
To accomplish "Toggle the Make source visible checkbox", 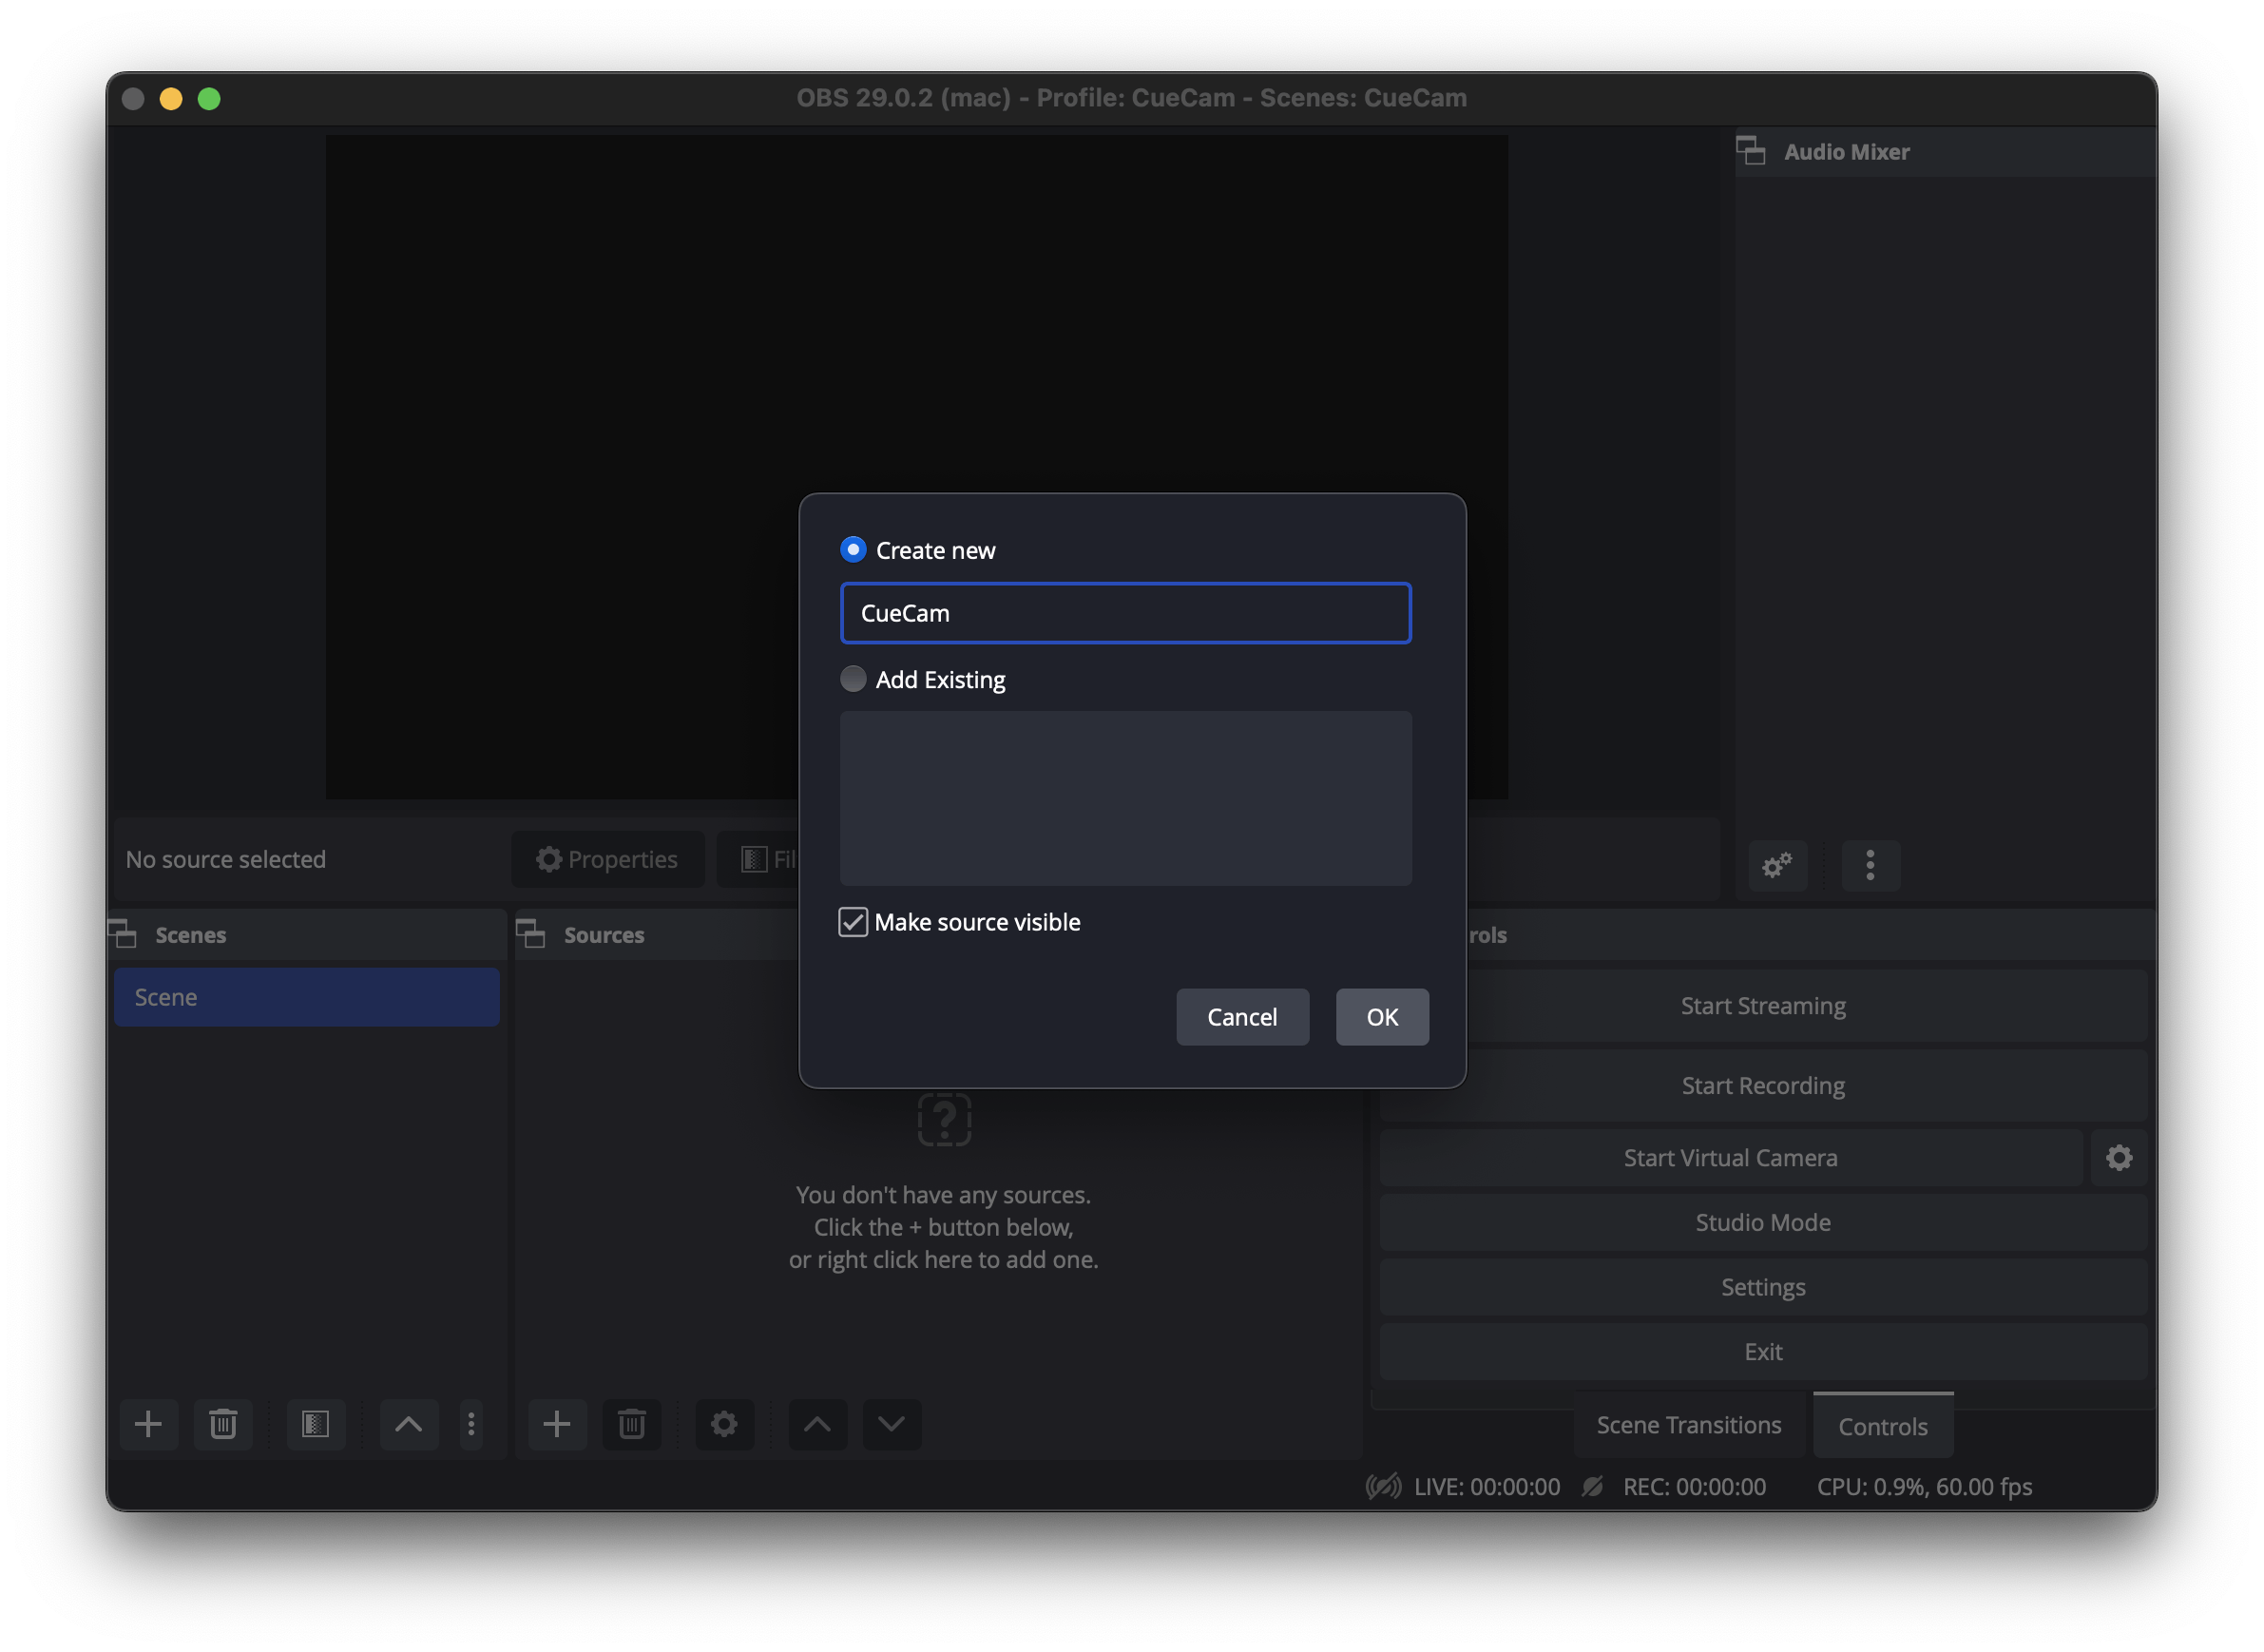I will pyautogui.click(x=853, y=921).
